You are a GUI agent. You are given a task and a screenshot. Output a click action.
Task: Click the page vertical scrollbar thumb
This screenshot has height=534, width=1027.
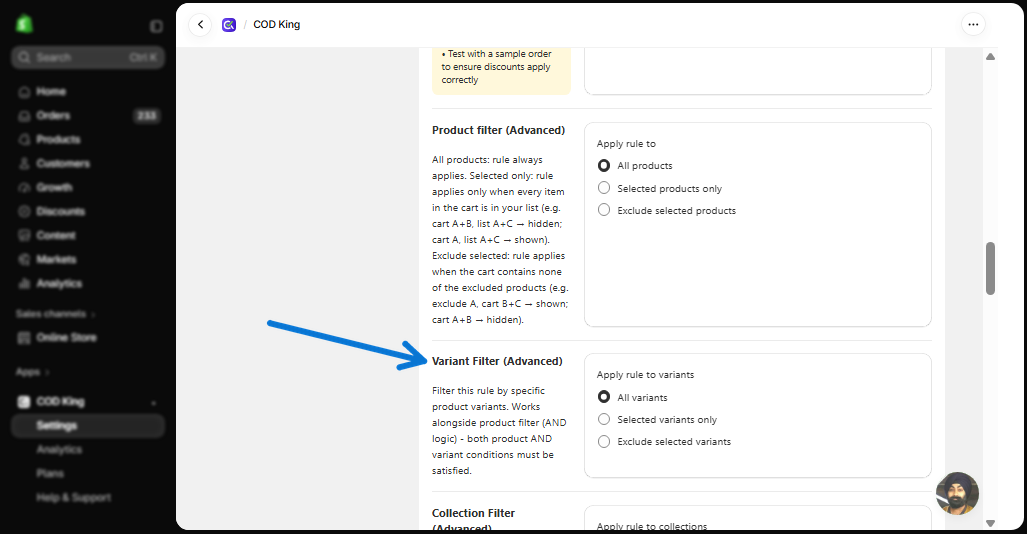990,269
